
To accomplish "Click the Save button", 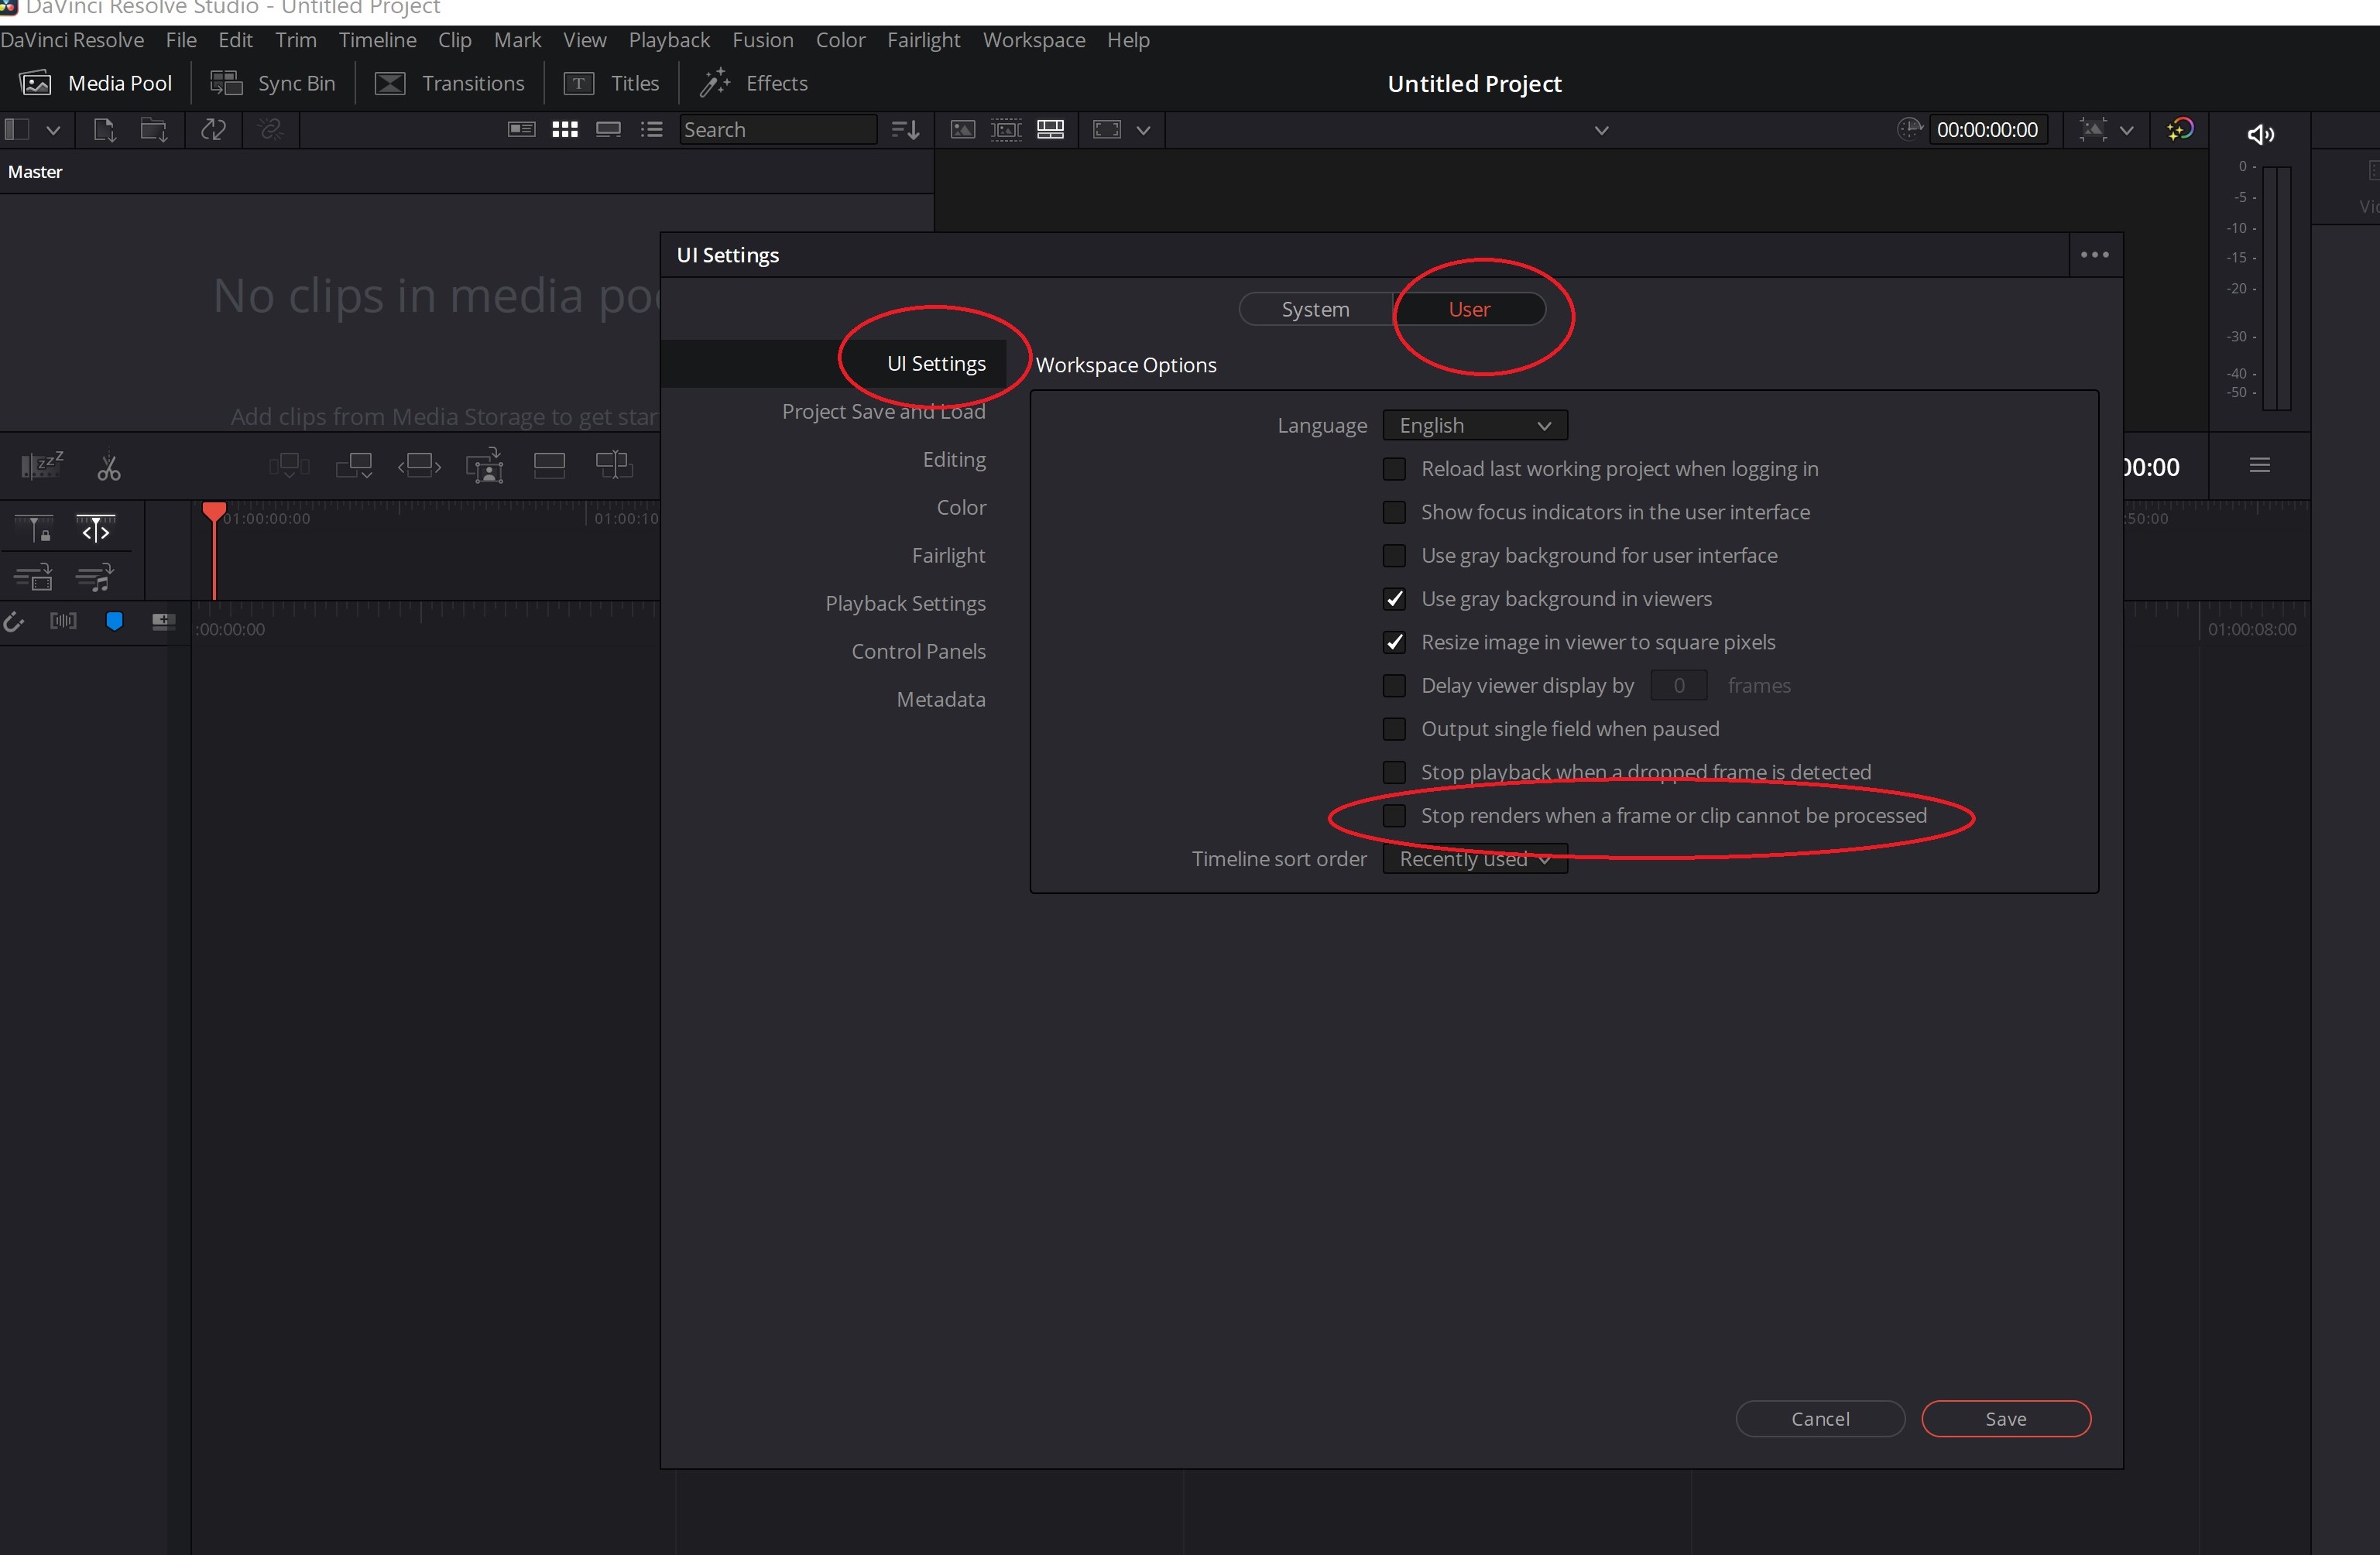I will click(x=2005, y=1419).
